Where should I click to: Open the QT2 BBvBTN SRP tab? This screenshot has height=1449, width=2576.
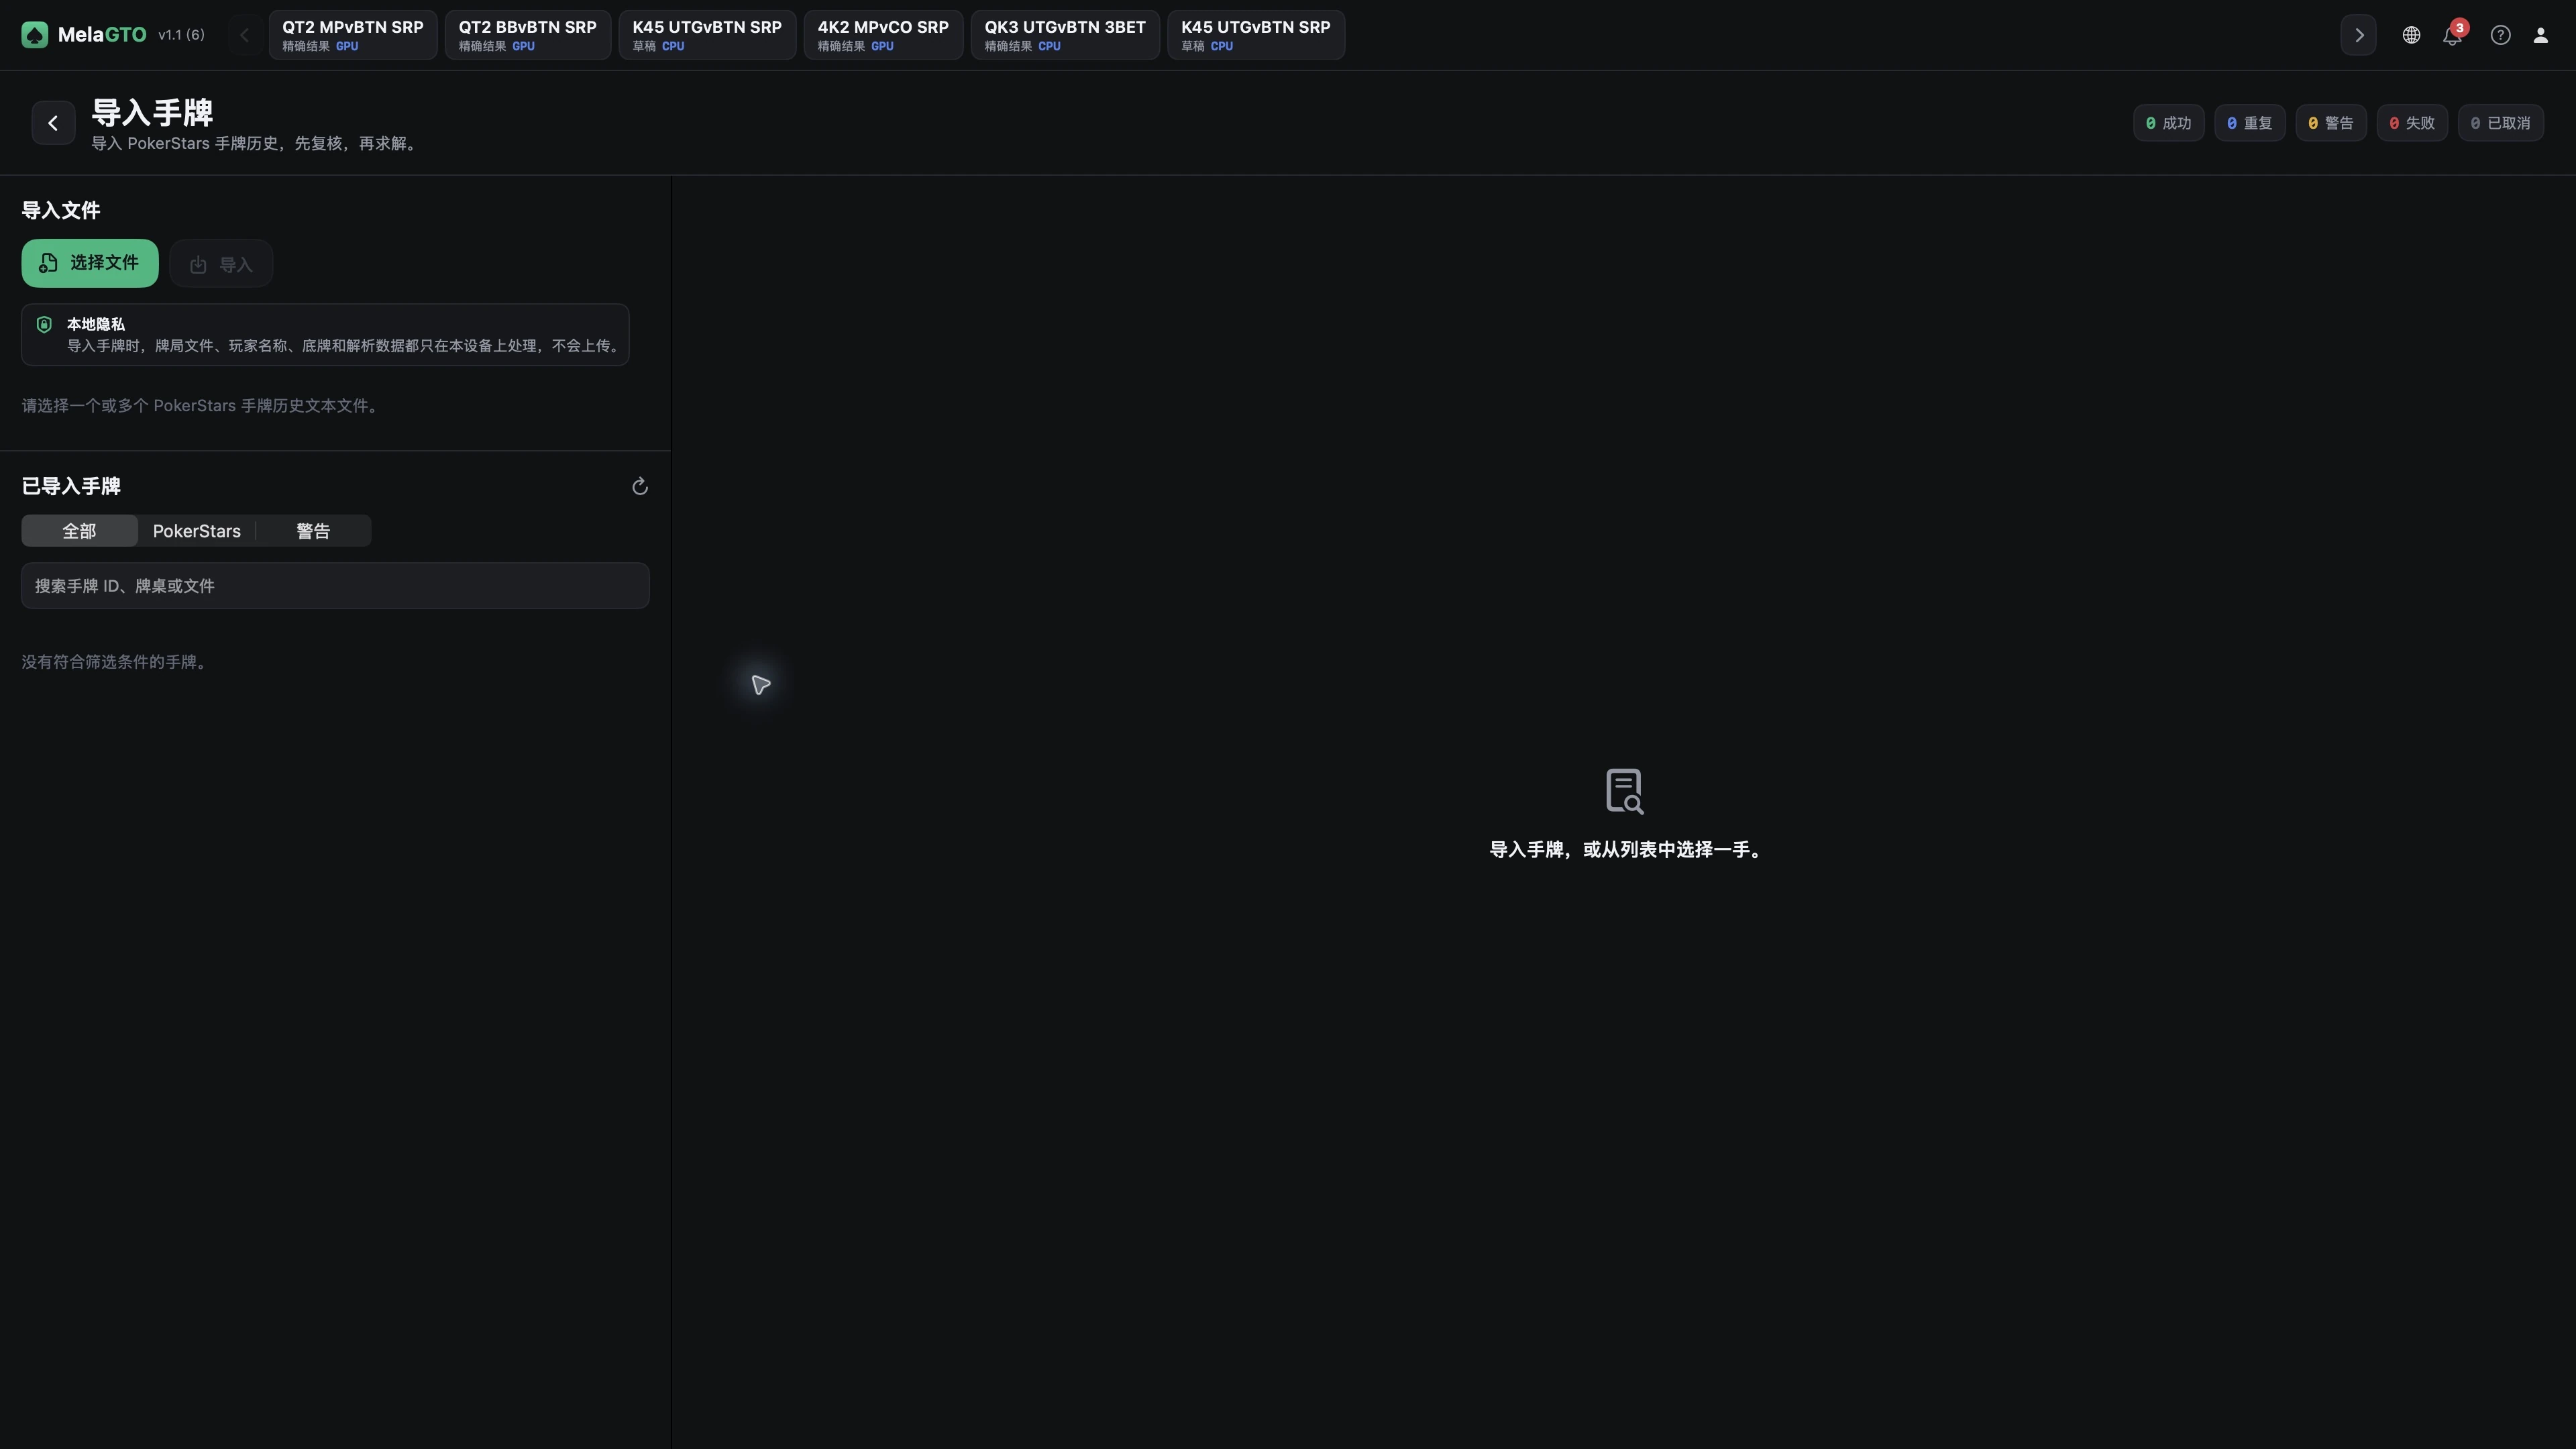tap(527, 35)
